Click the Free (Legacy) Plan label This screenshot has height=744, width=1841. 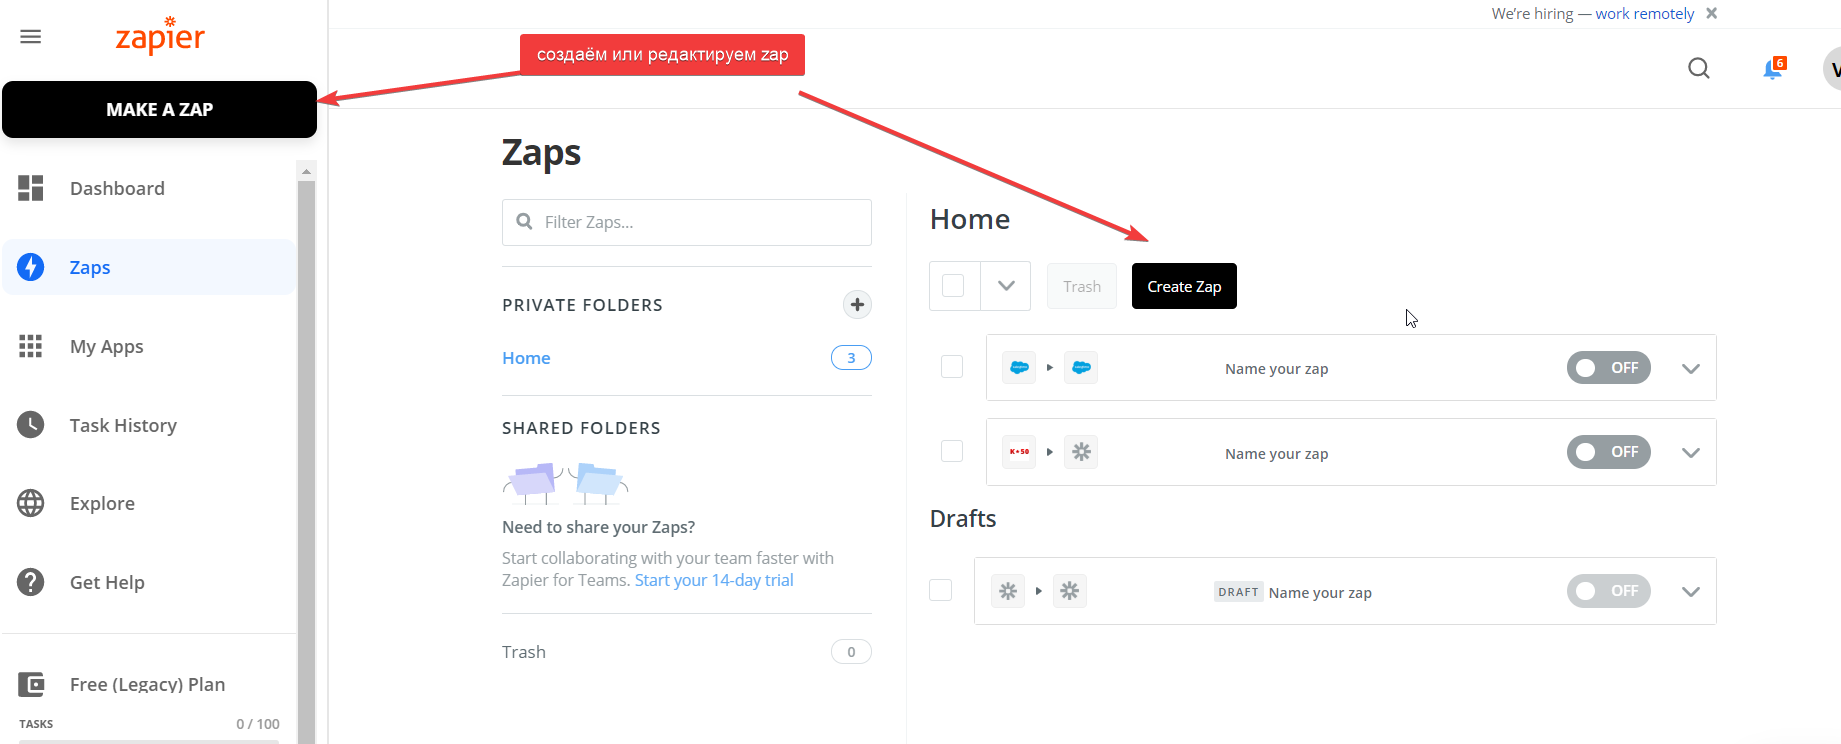147,684
